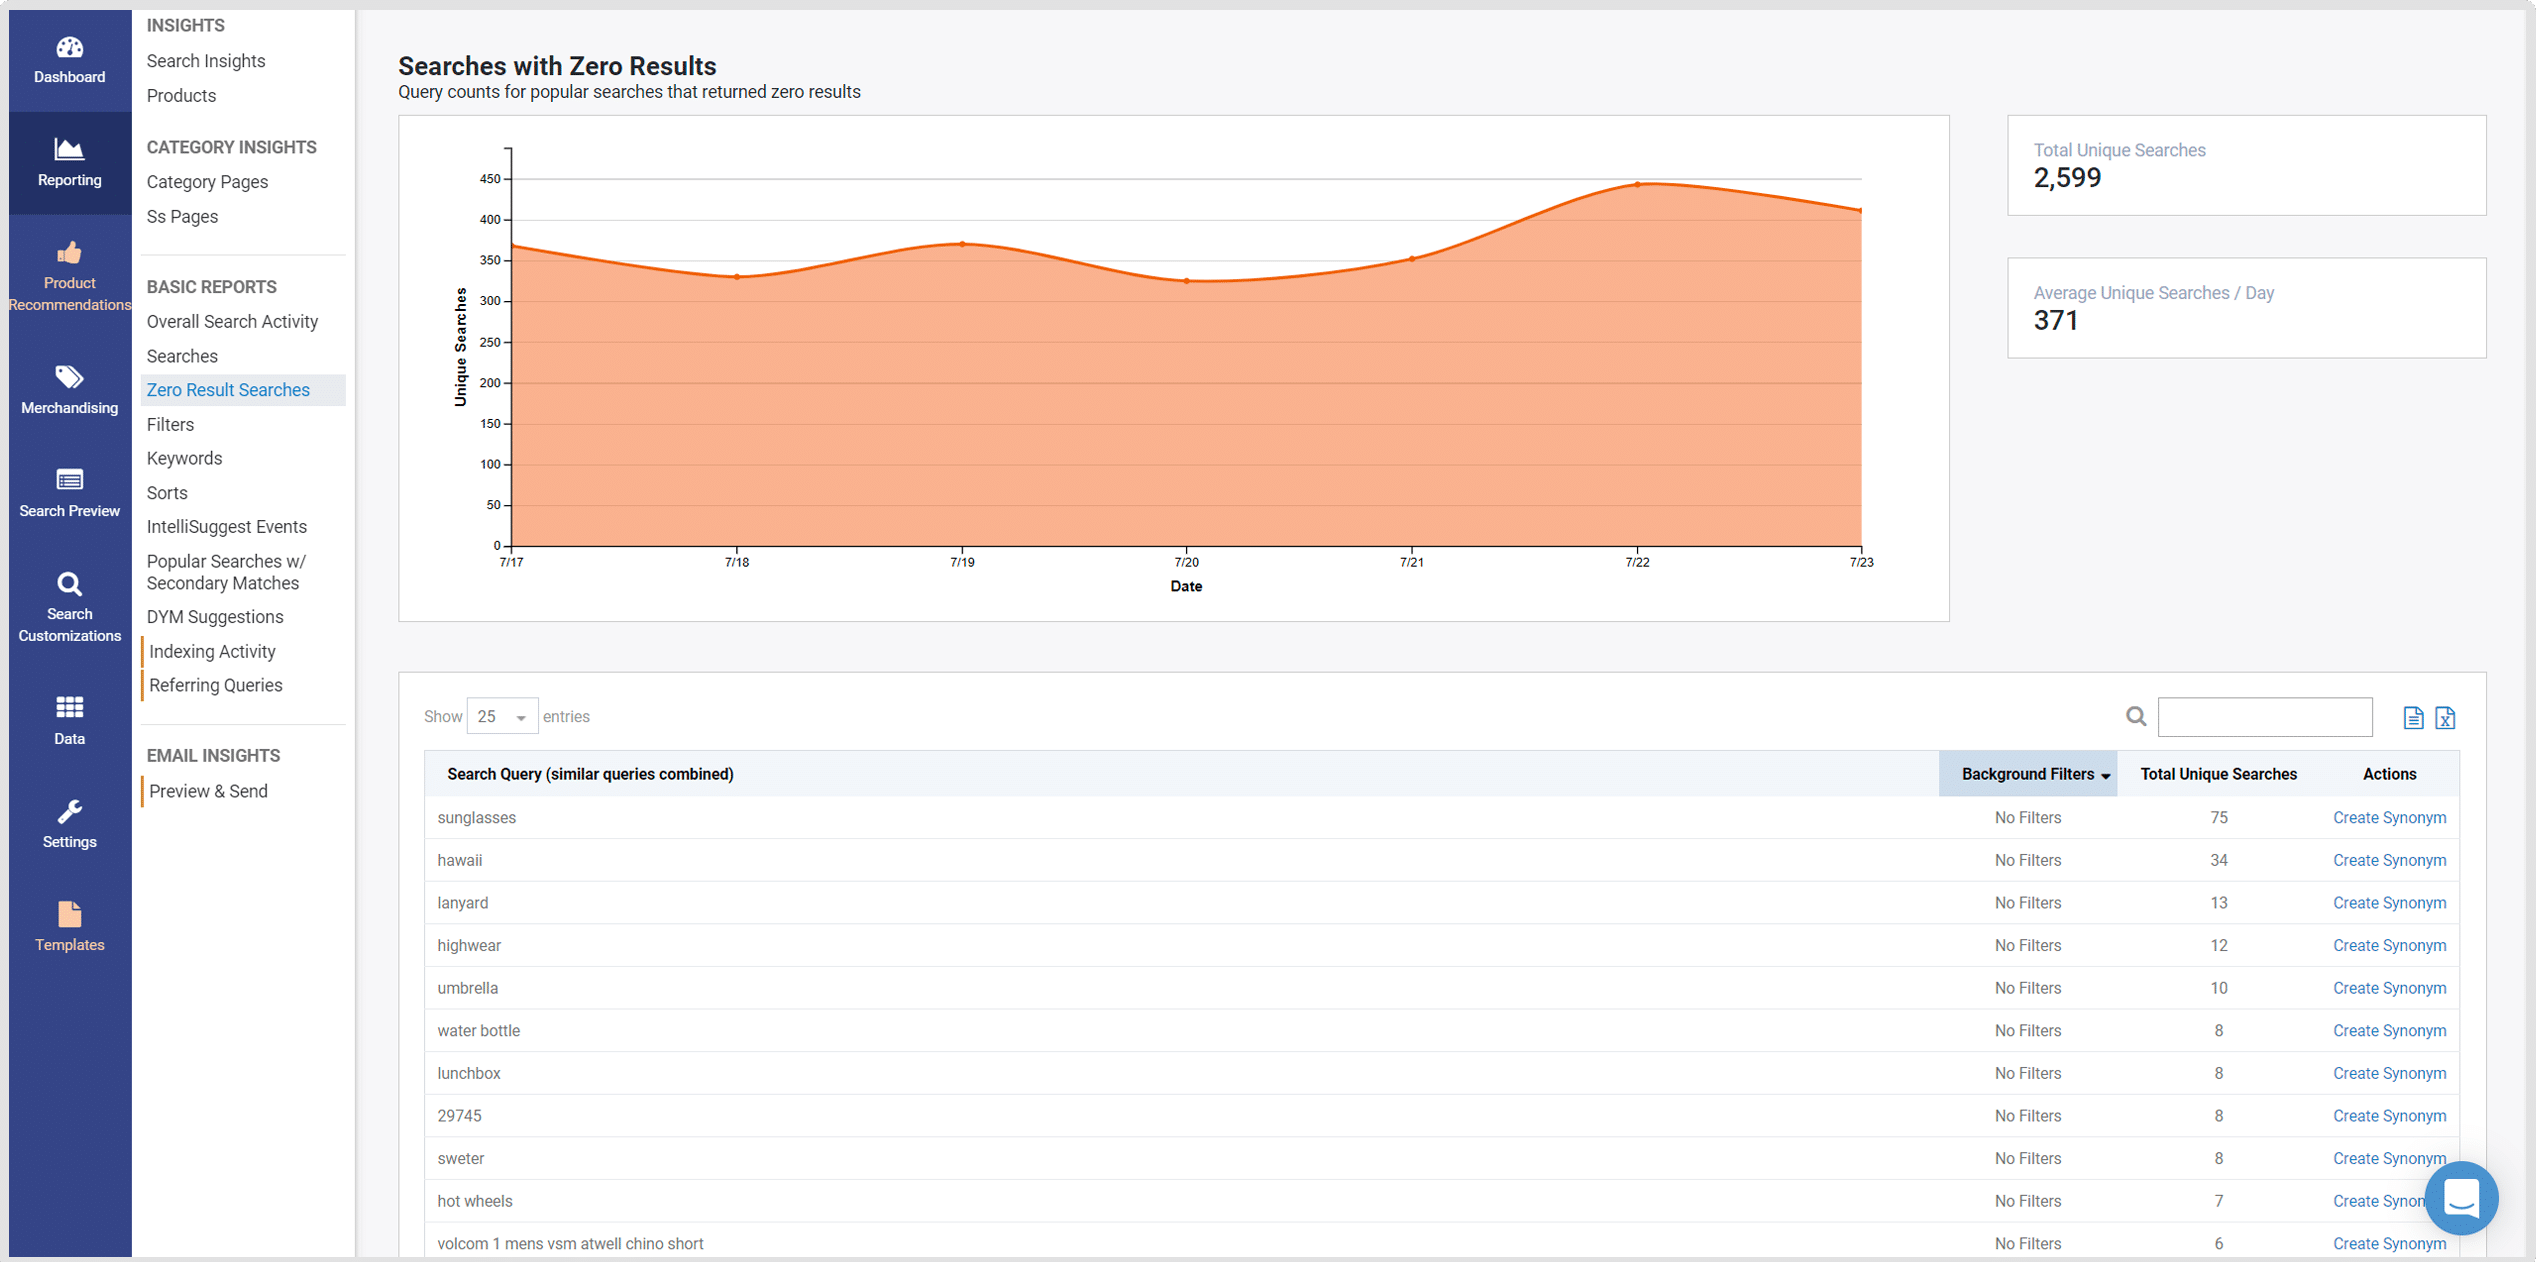Click the Total Unique Searches 2,599 card
Screen dimensions: 2540x1262
click(2246, 165)
